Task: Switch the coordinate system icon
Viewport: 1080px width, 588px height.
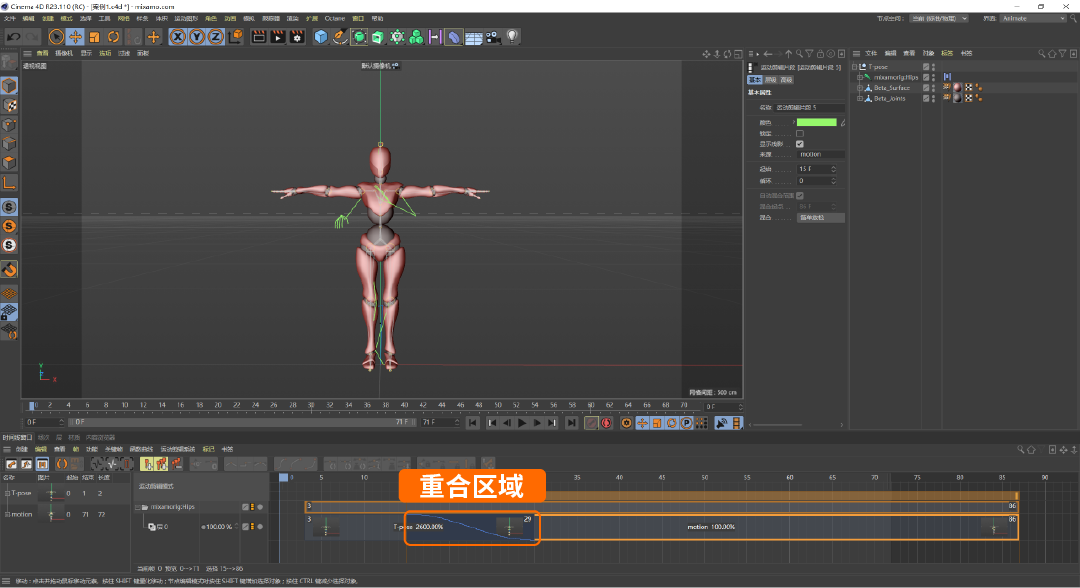Action: tap(235, 36)
